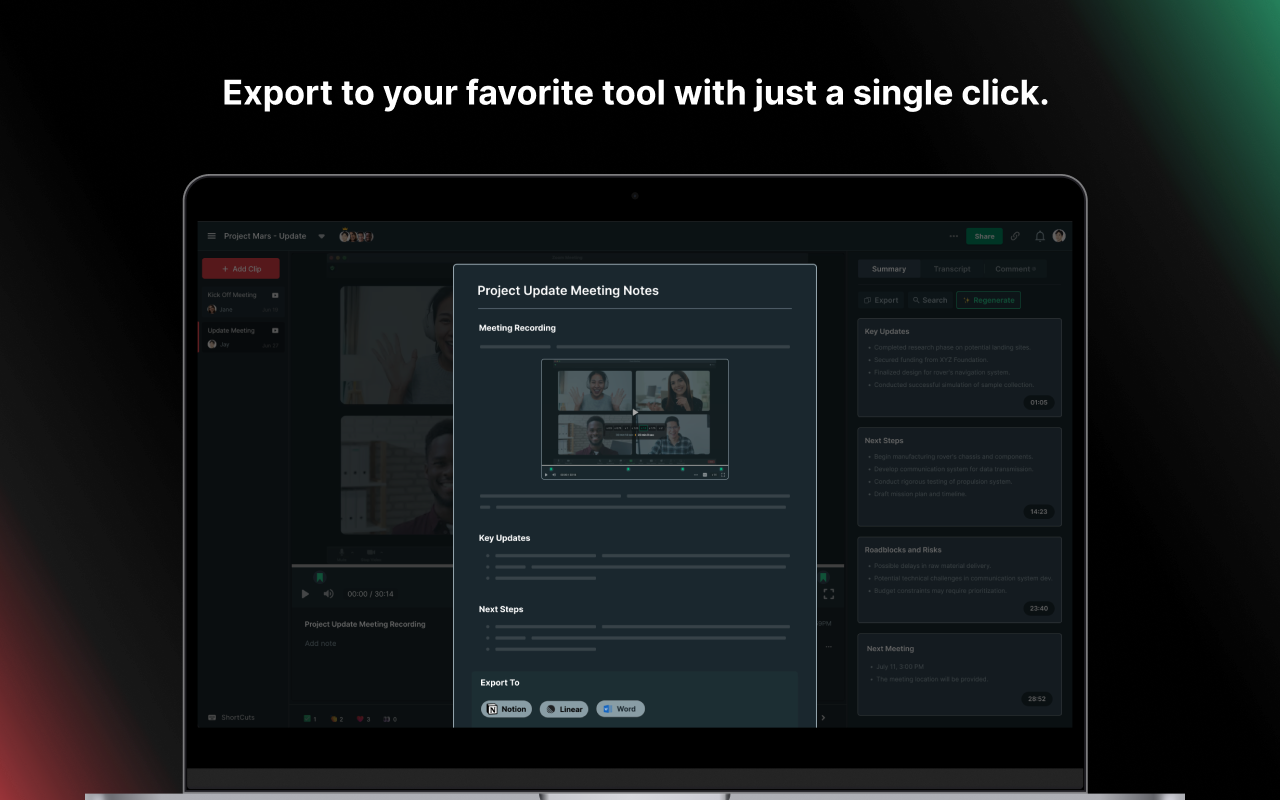The width and height of the screenshot is (1280, 800).
Task: Click the green Share button
Action: [984, 236]
